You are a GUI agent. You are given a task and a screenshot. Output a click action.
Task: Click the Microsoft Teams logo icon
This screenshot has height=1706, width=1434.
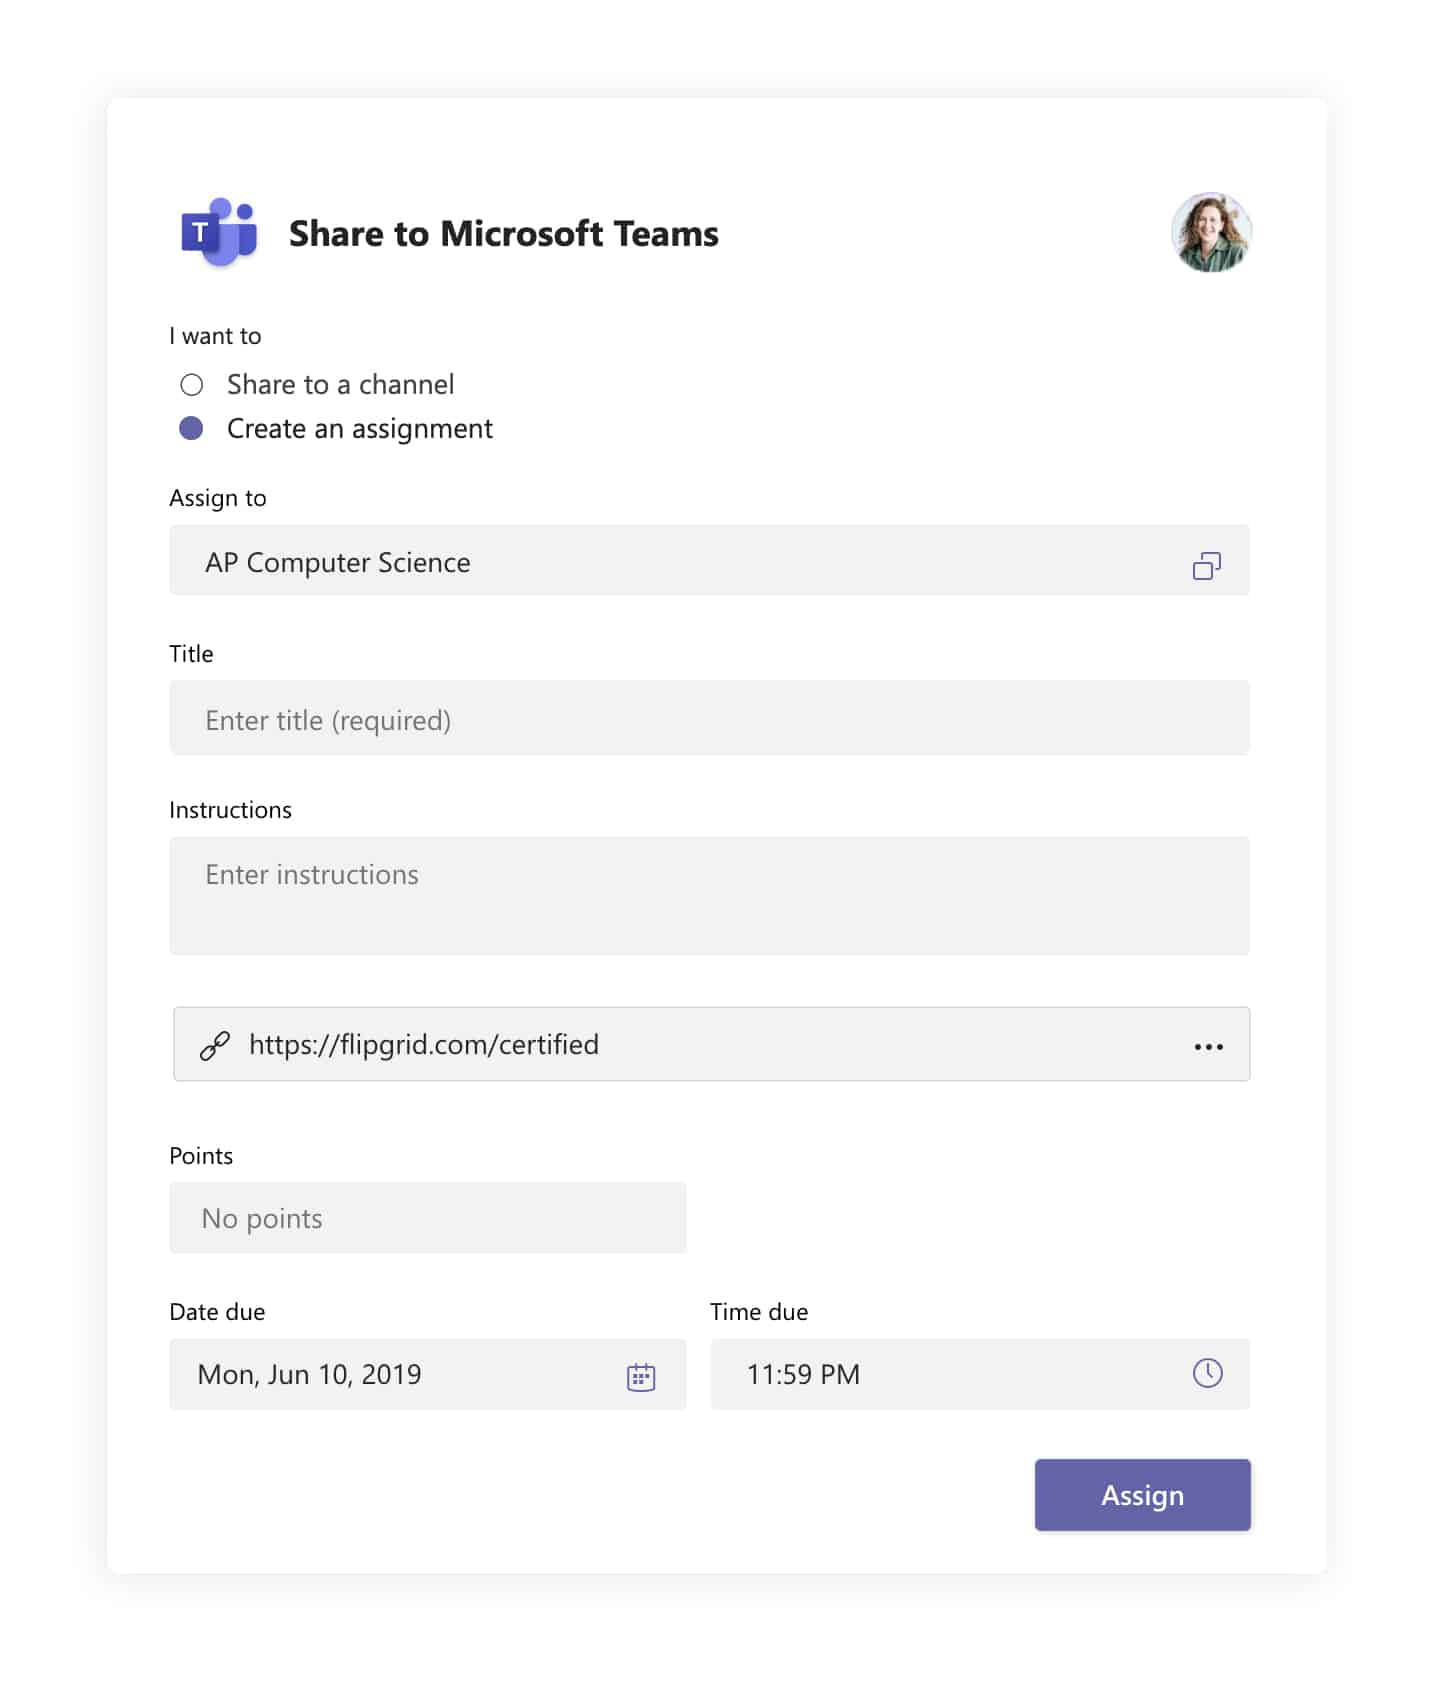point(219,233)
